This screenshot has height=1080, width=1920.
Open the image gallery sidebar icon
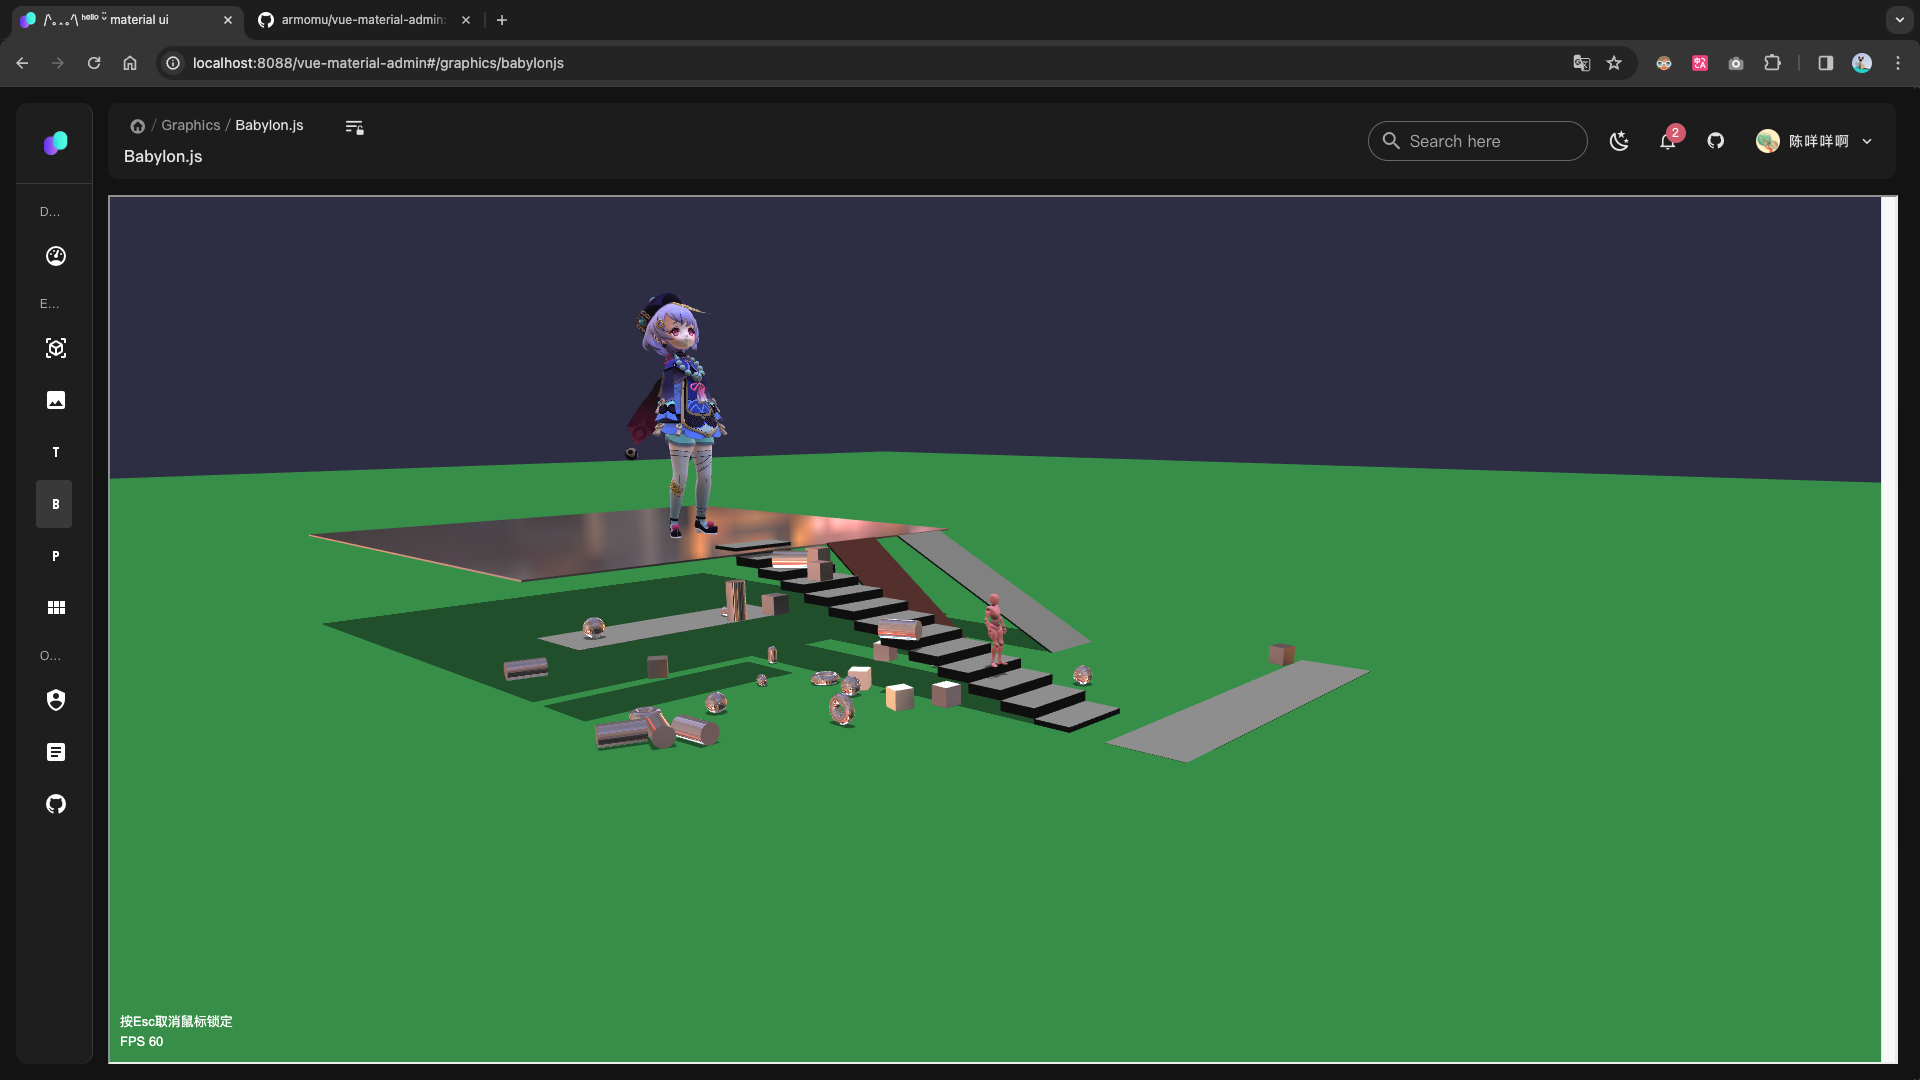[x=56, y=400]
